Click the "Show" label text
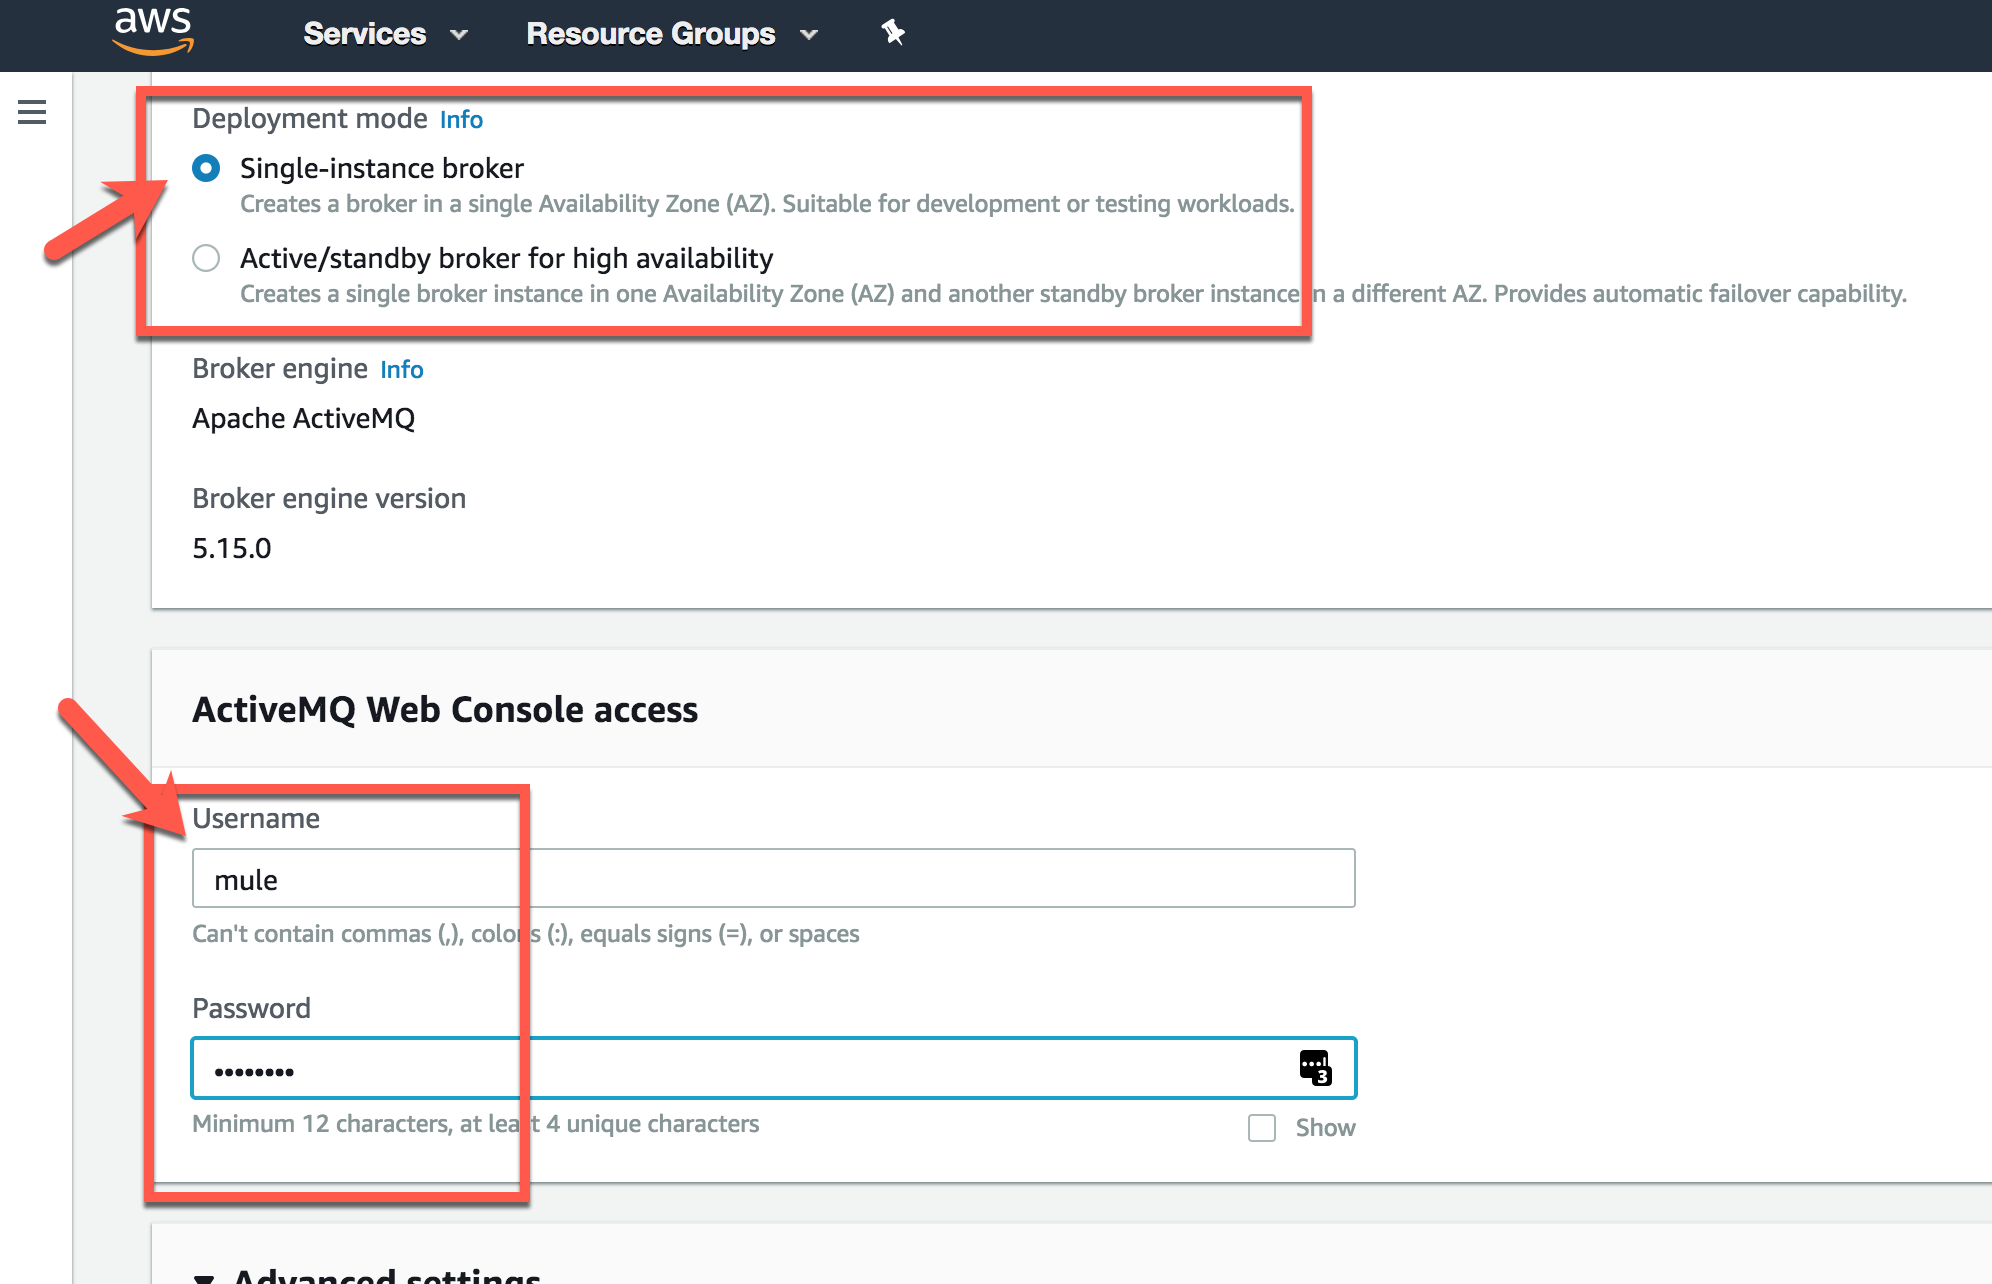 tap(1325, 1128)
